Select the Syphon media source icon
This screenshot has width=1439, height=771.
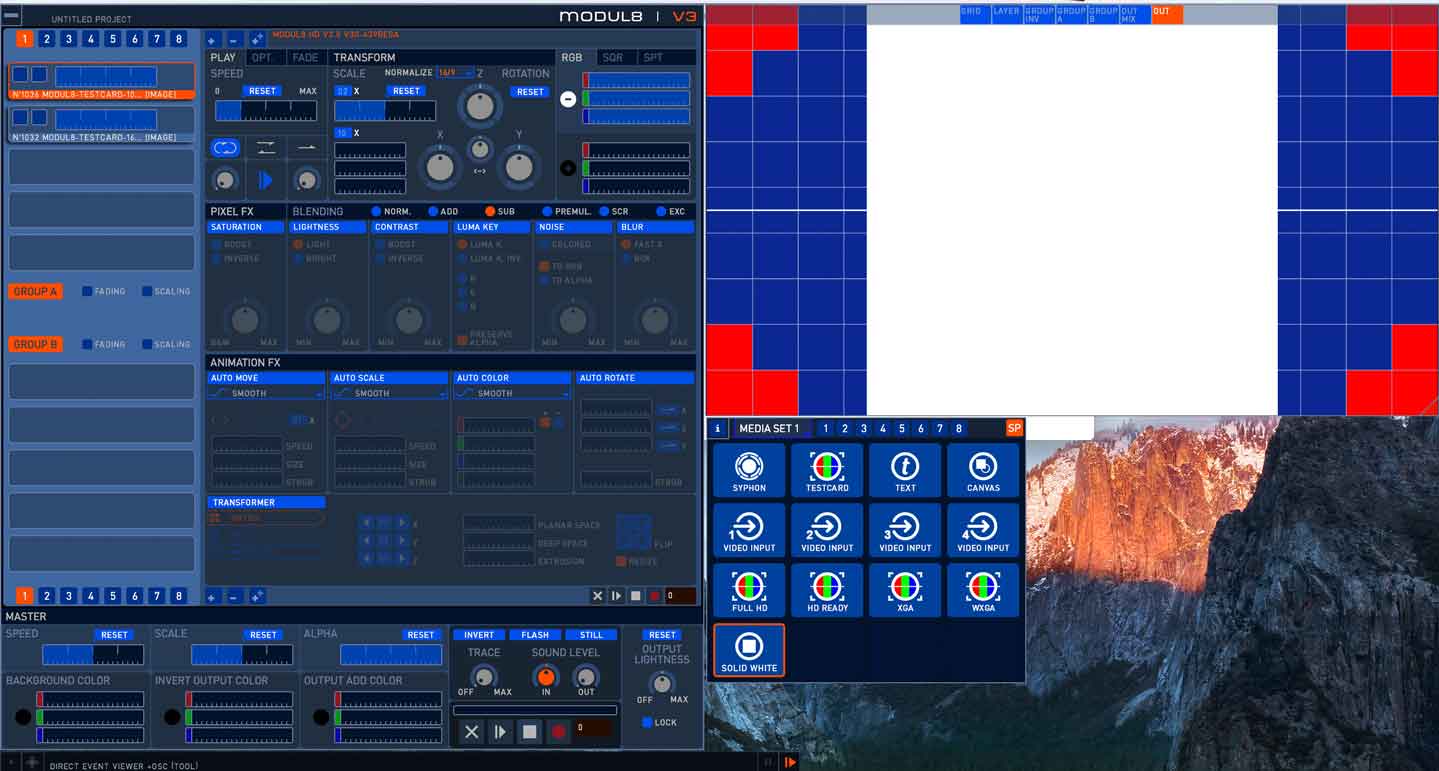(x=749, y=470)
